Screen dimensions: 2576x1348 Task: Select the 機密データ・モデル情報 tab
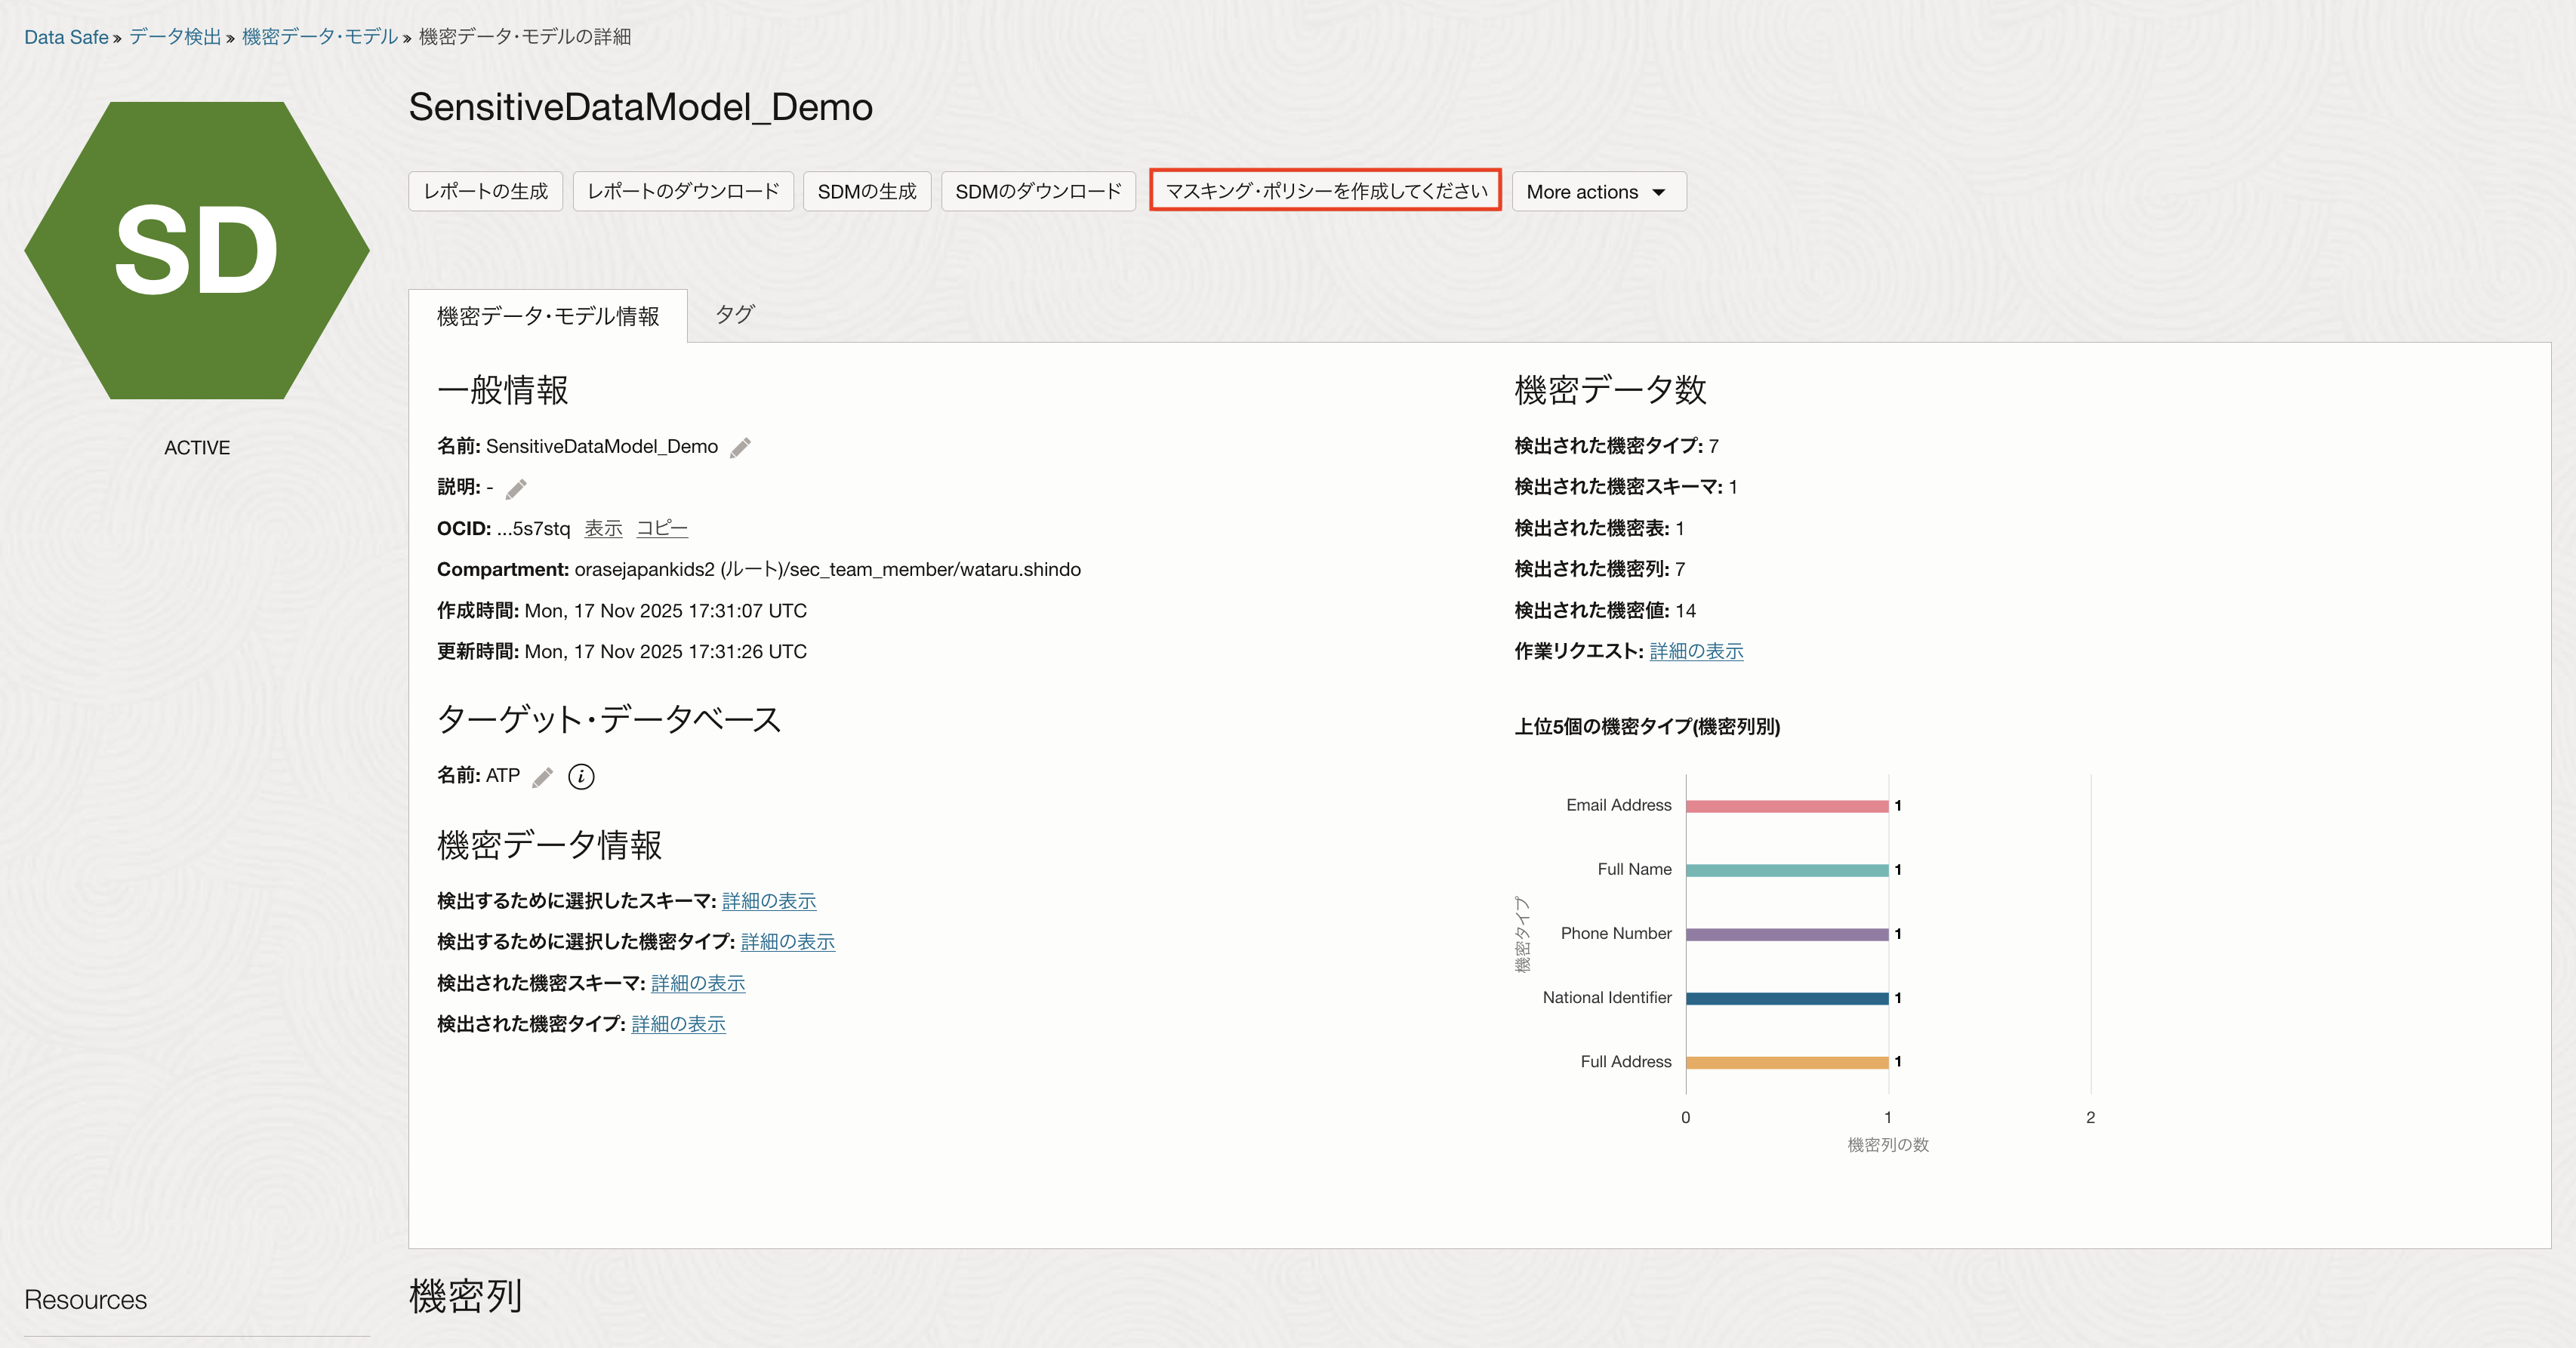coord(548,317)
